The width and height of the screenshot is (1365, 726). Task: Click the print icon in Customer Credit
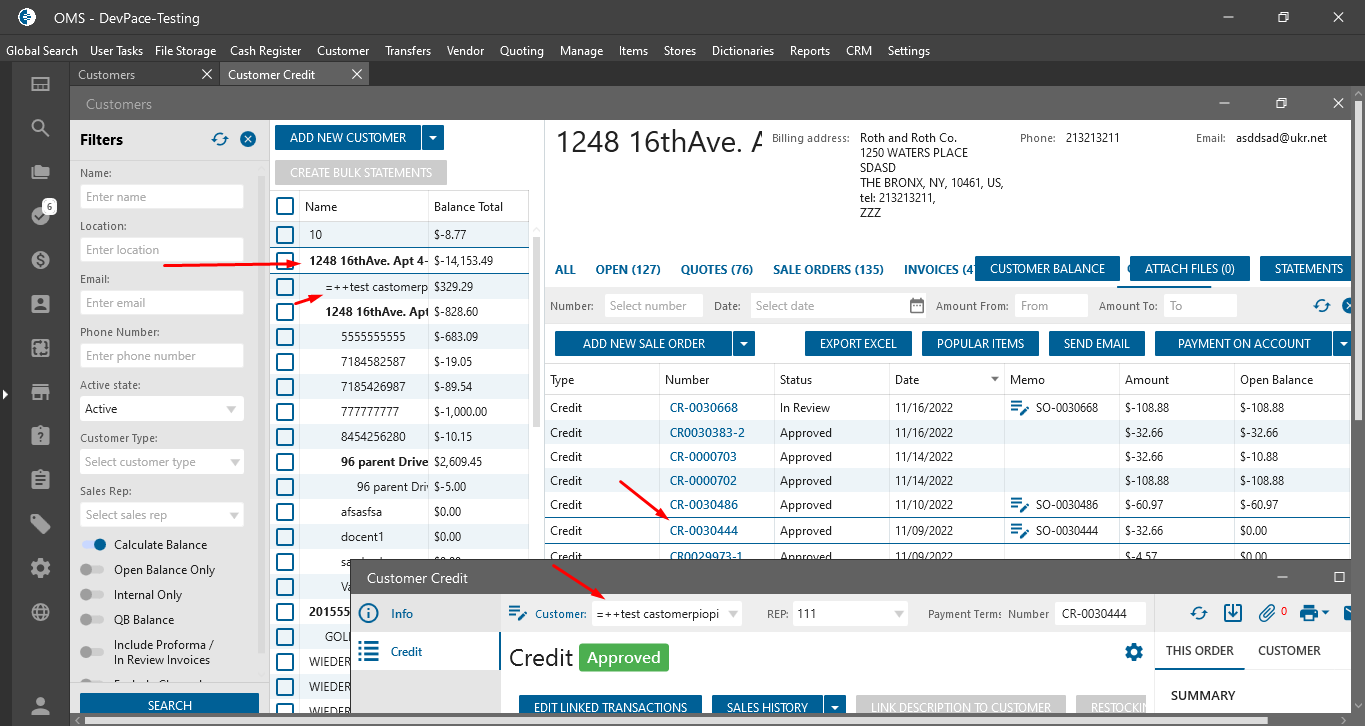(1307, 613)
